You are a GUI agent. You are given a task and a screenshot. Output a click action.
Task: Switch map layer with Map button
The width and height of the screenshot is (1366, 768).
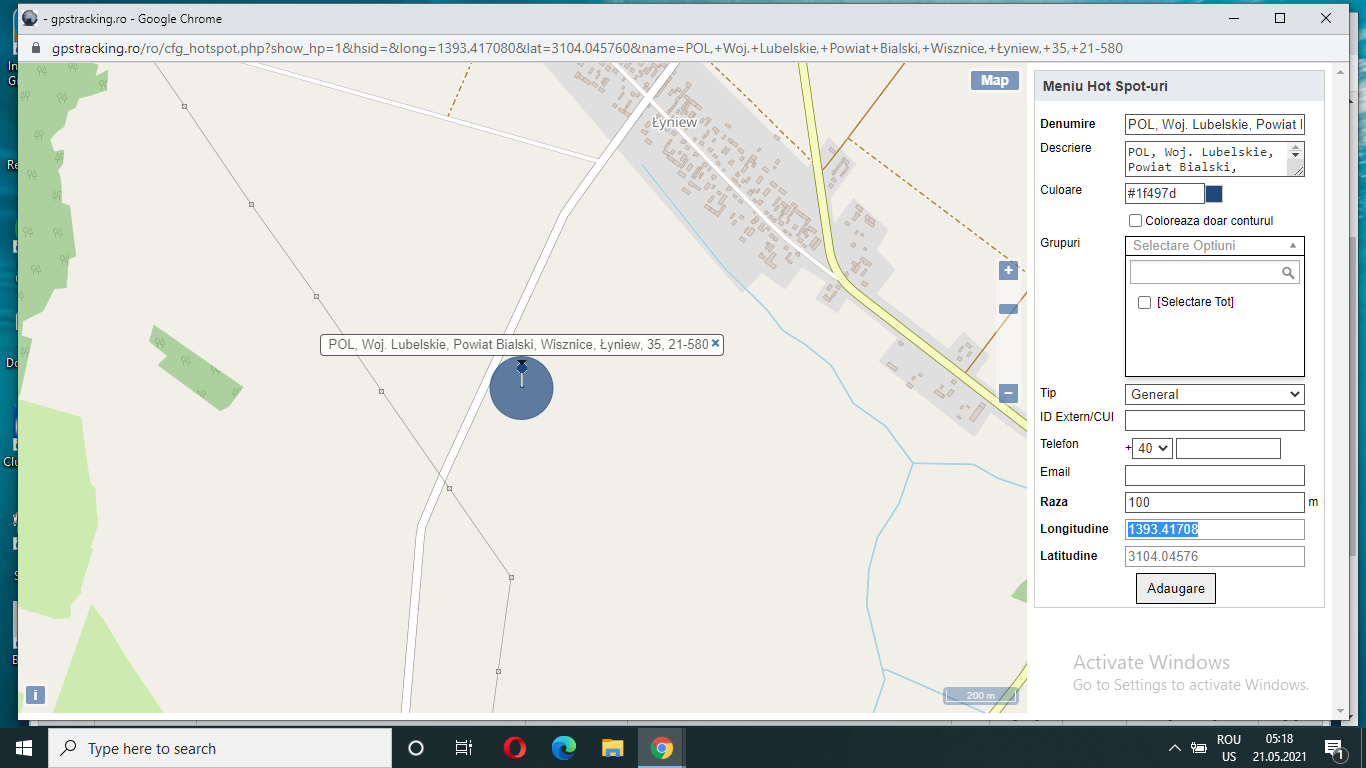[x=994, y=81]
